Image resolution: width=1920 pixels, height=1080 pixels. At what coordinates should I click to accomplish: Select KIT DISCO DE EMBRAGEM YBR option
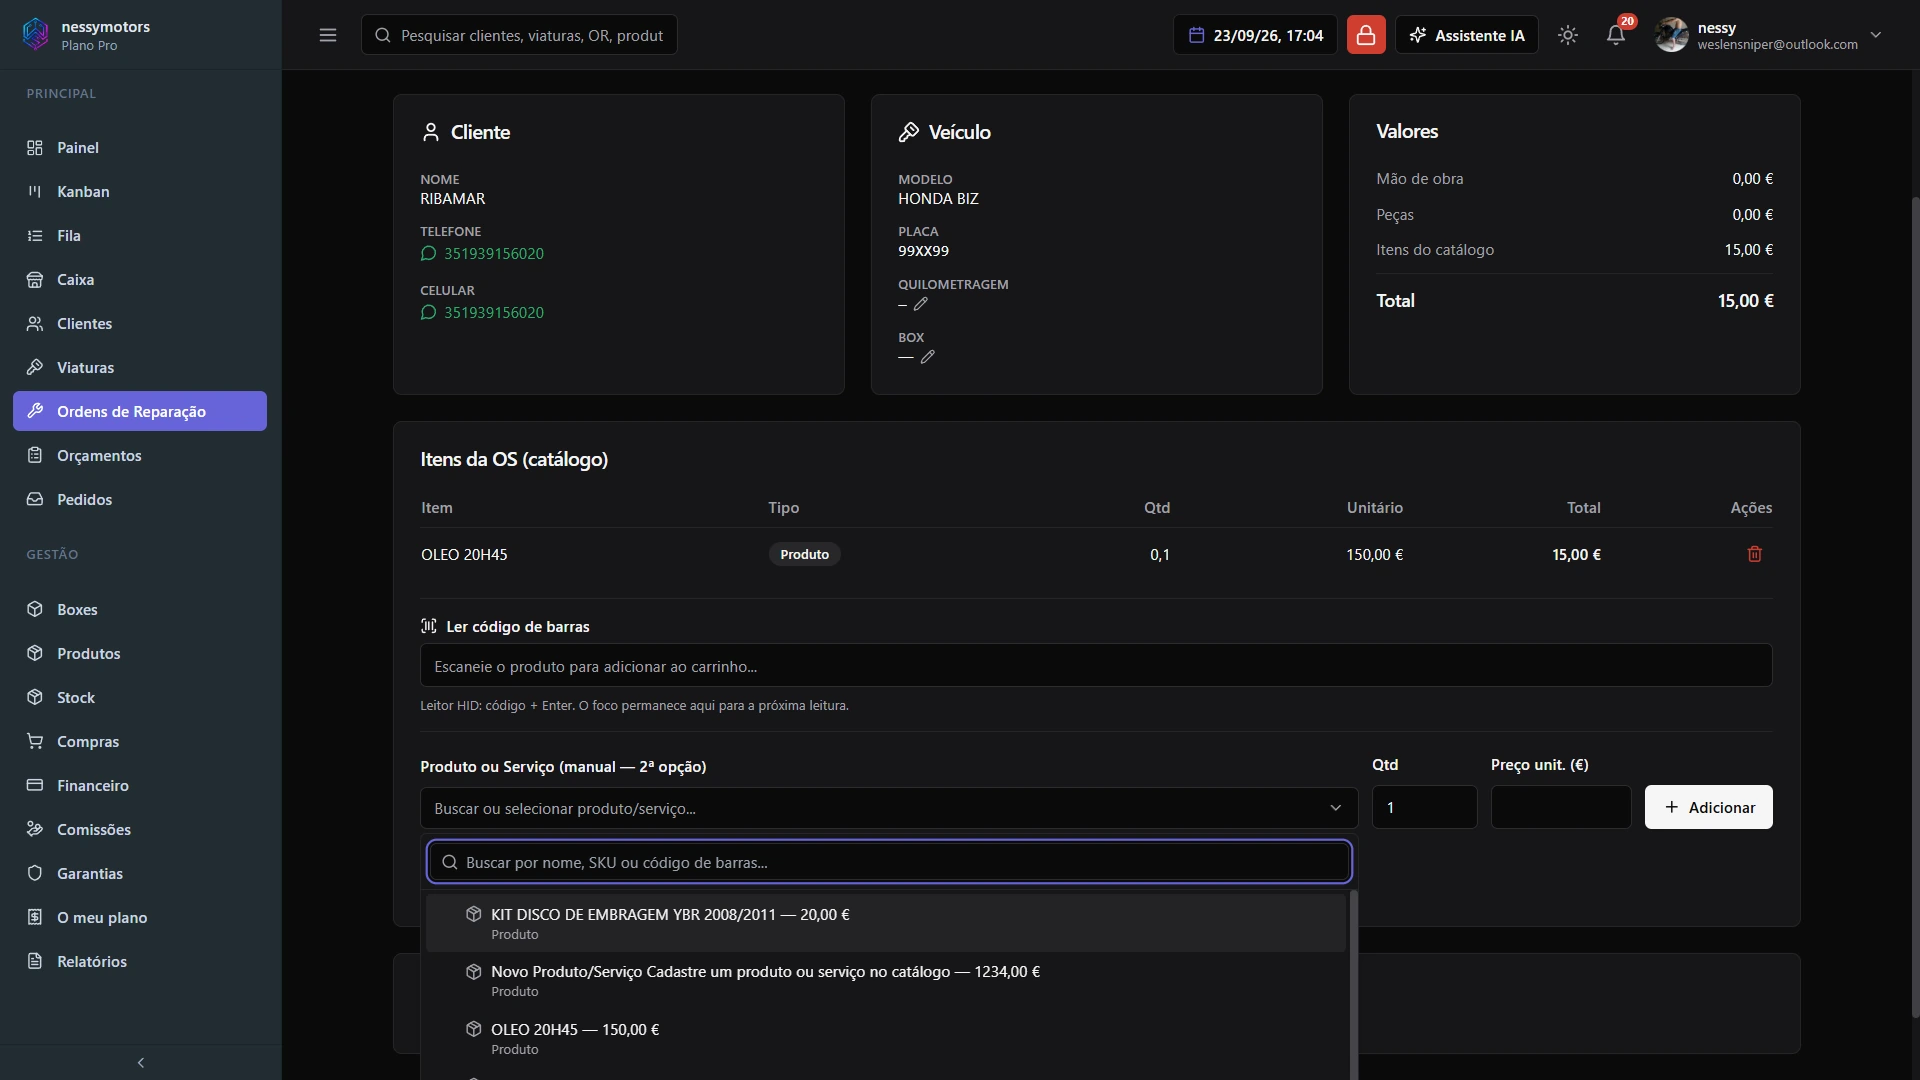[886, 923]
